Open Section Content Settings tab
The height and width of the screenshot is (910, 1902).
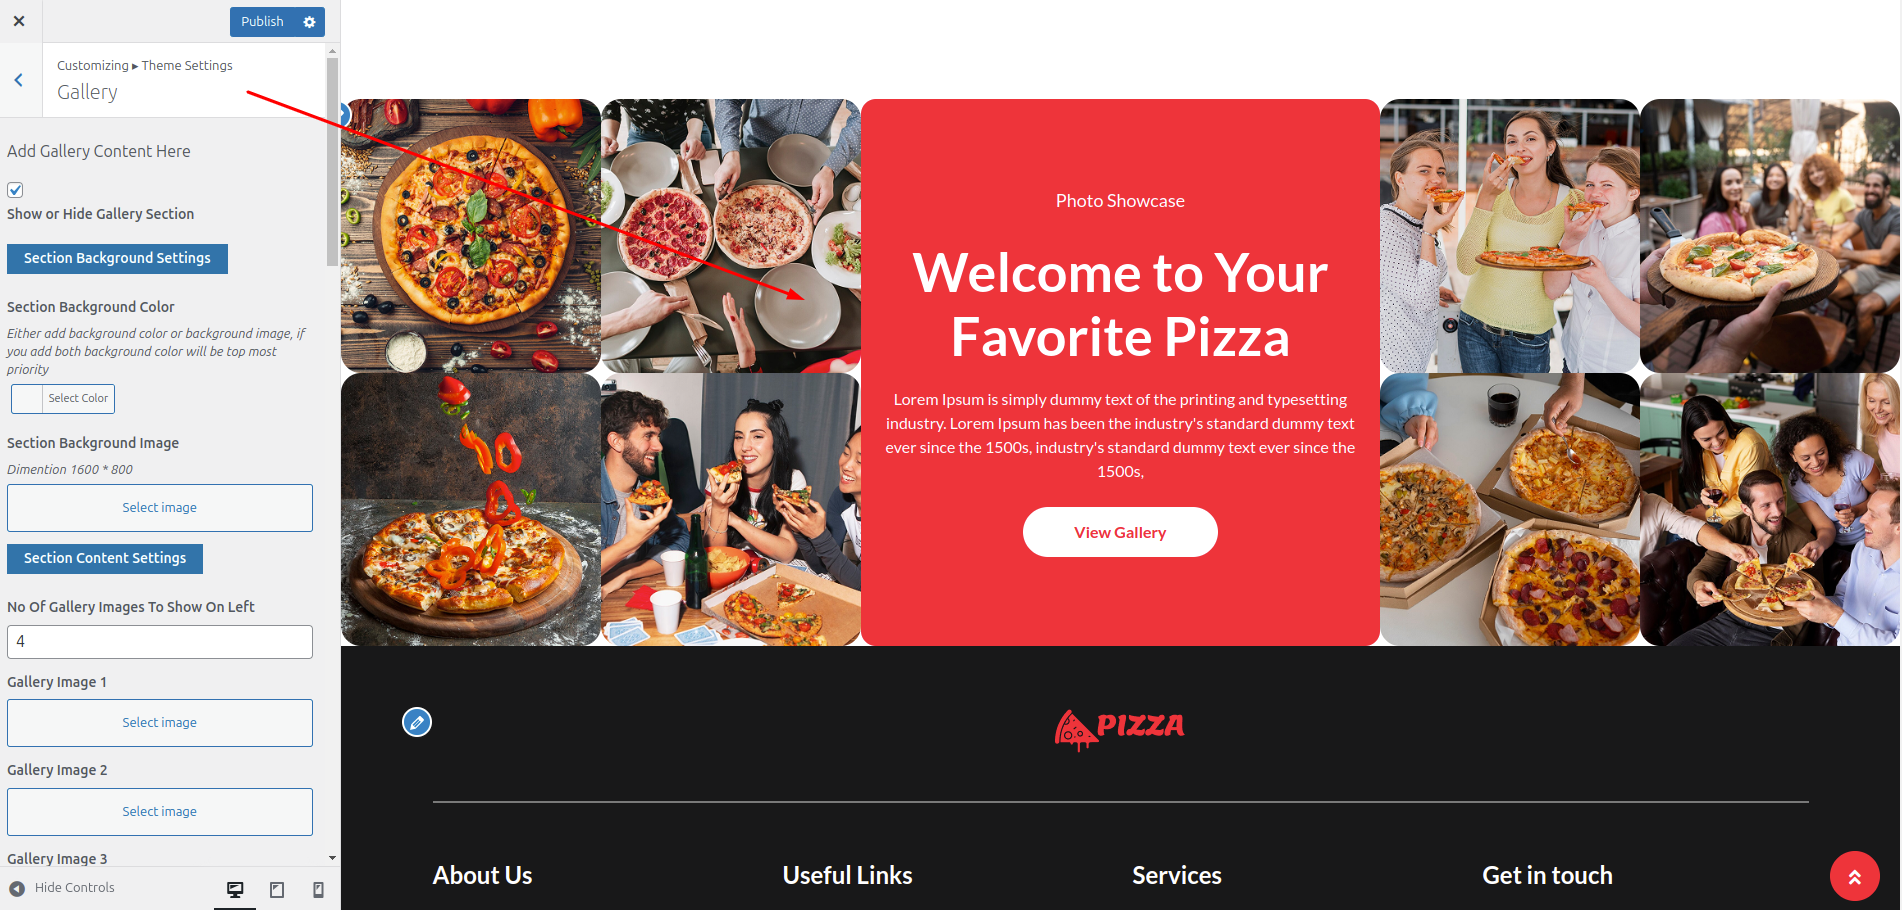105,558
